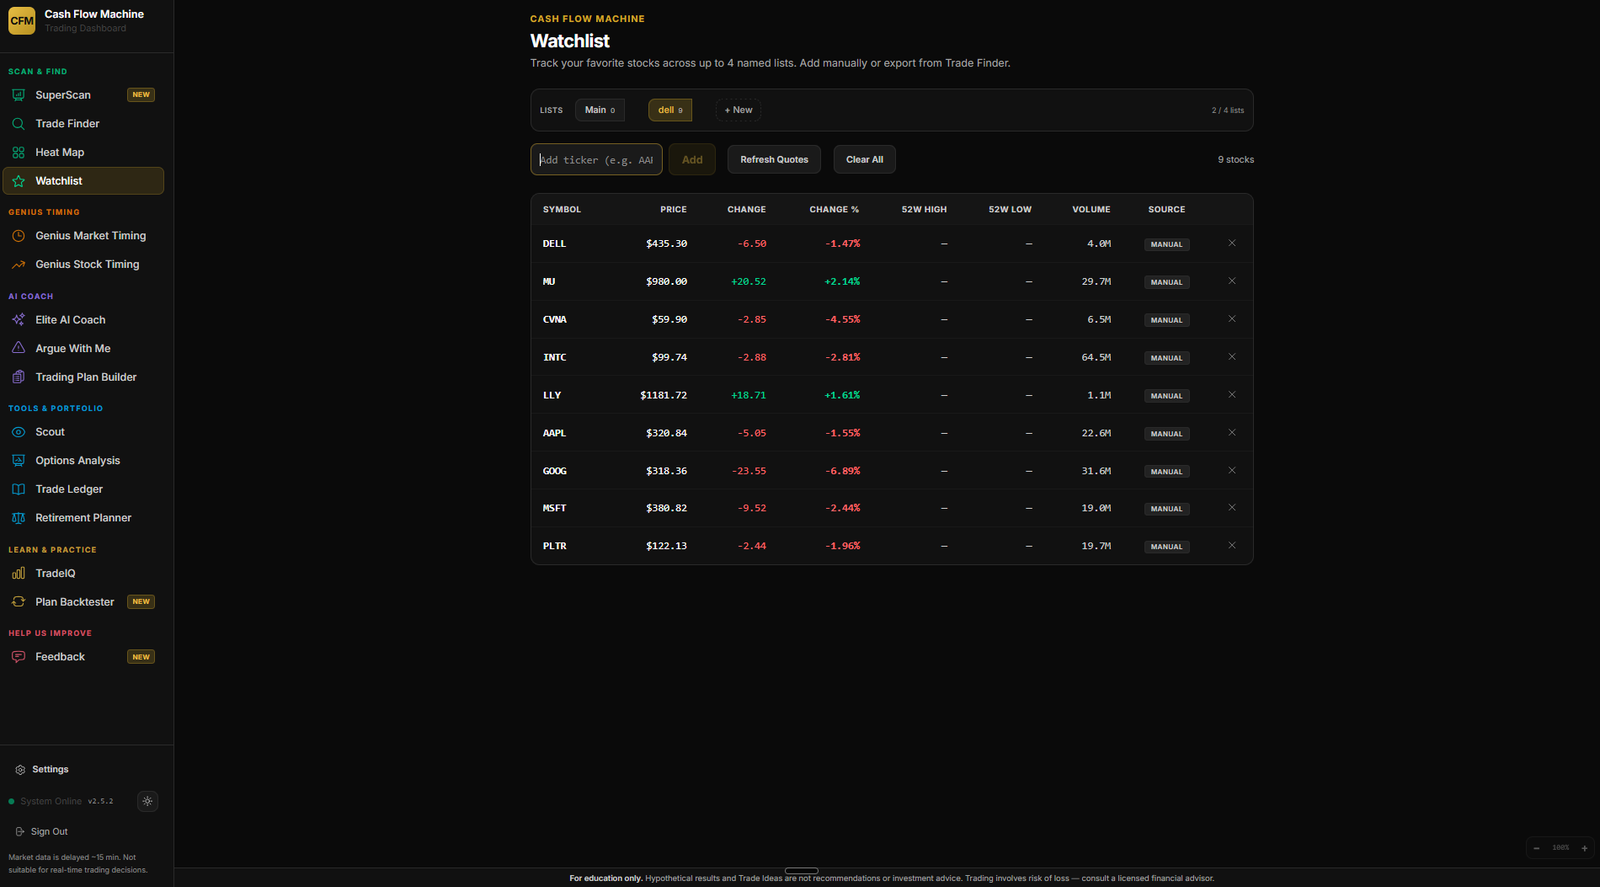Screen dimensions: 1600x887
Task: Click the Add ticker input field
Action: (596, 160)
